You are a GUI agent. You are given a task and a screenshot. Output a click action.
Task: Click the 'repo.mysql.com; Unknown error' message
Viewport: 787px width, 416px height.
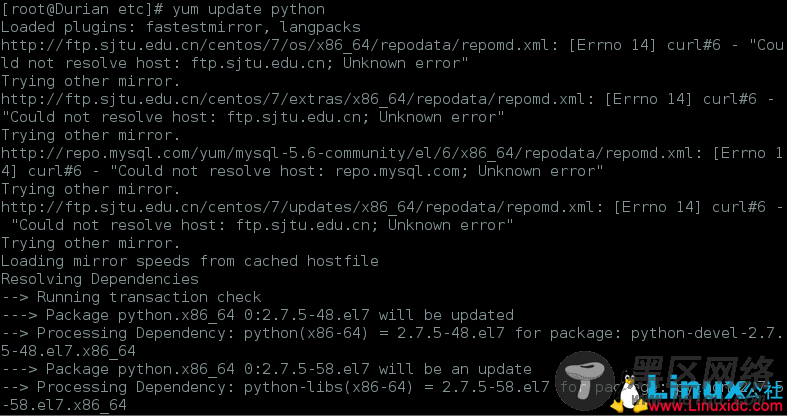469,172
